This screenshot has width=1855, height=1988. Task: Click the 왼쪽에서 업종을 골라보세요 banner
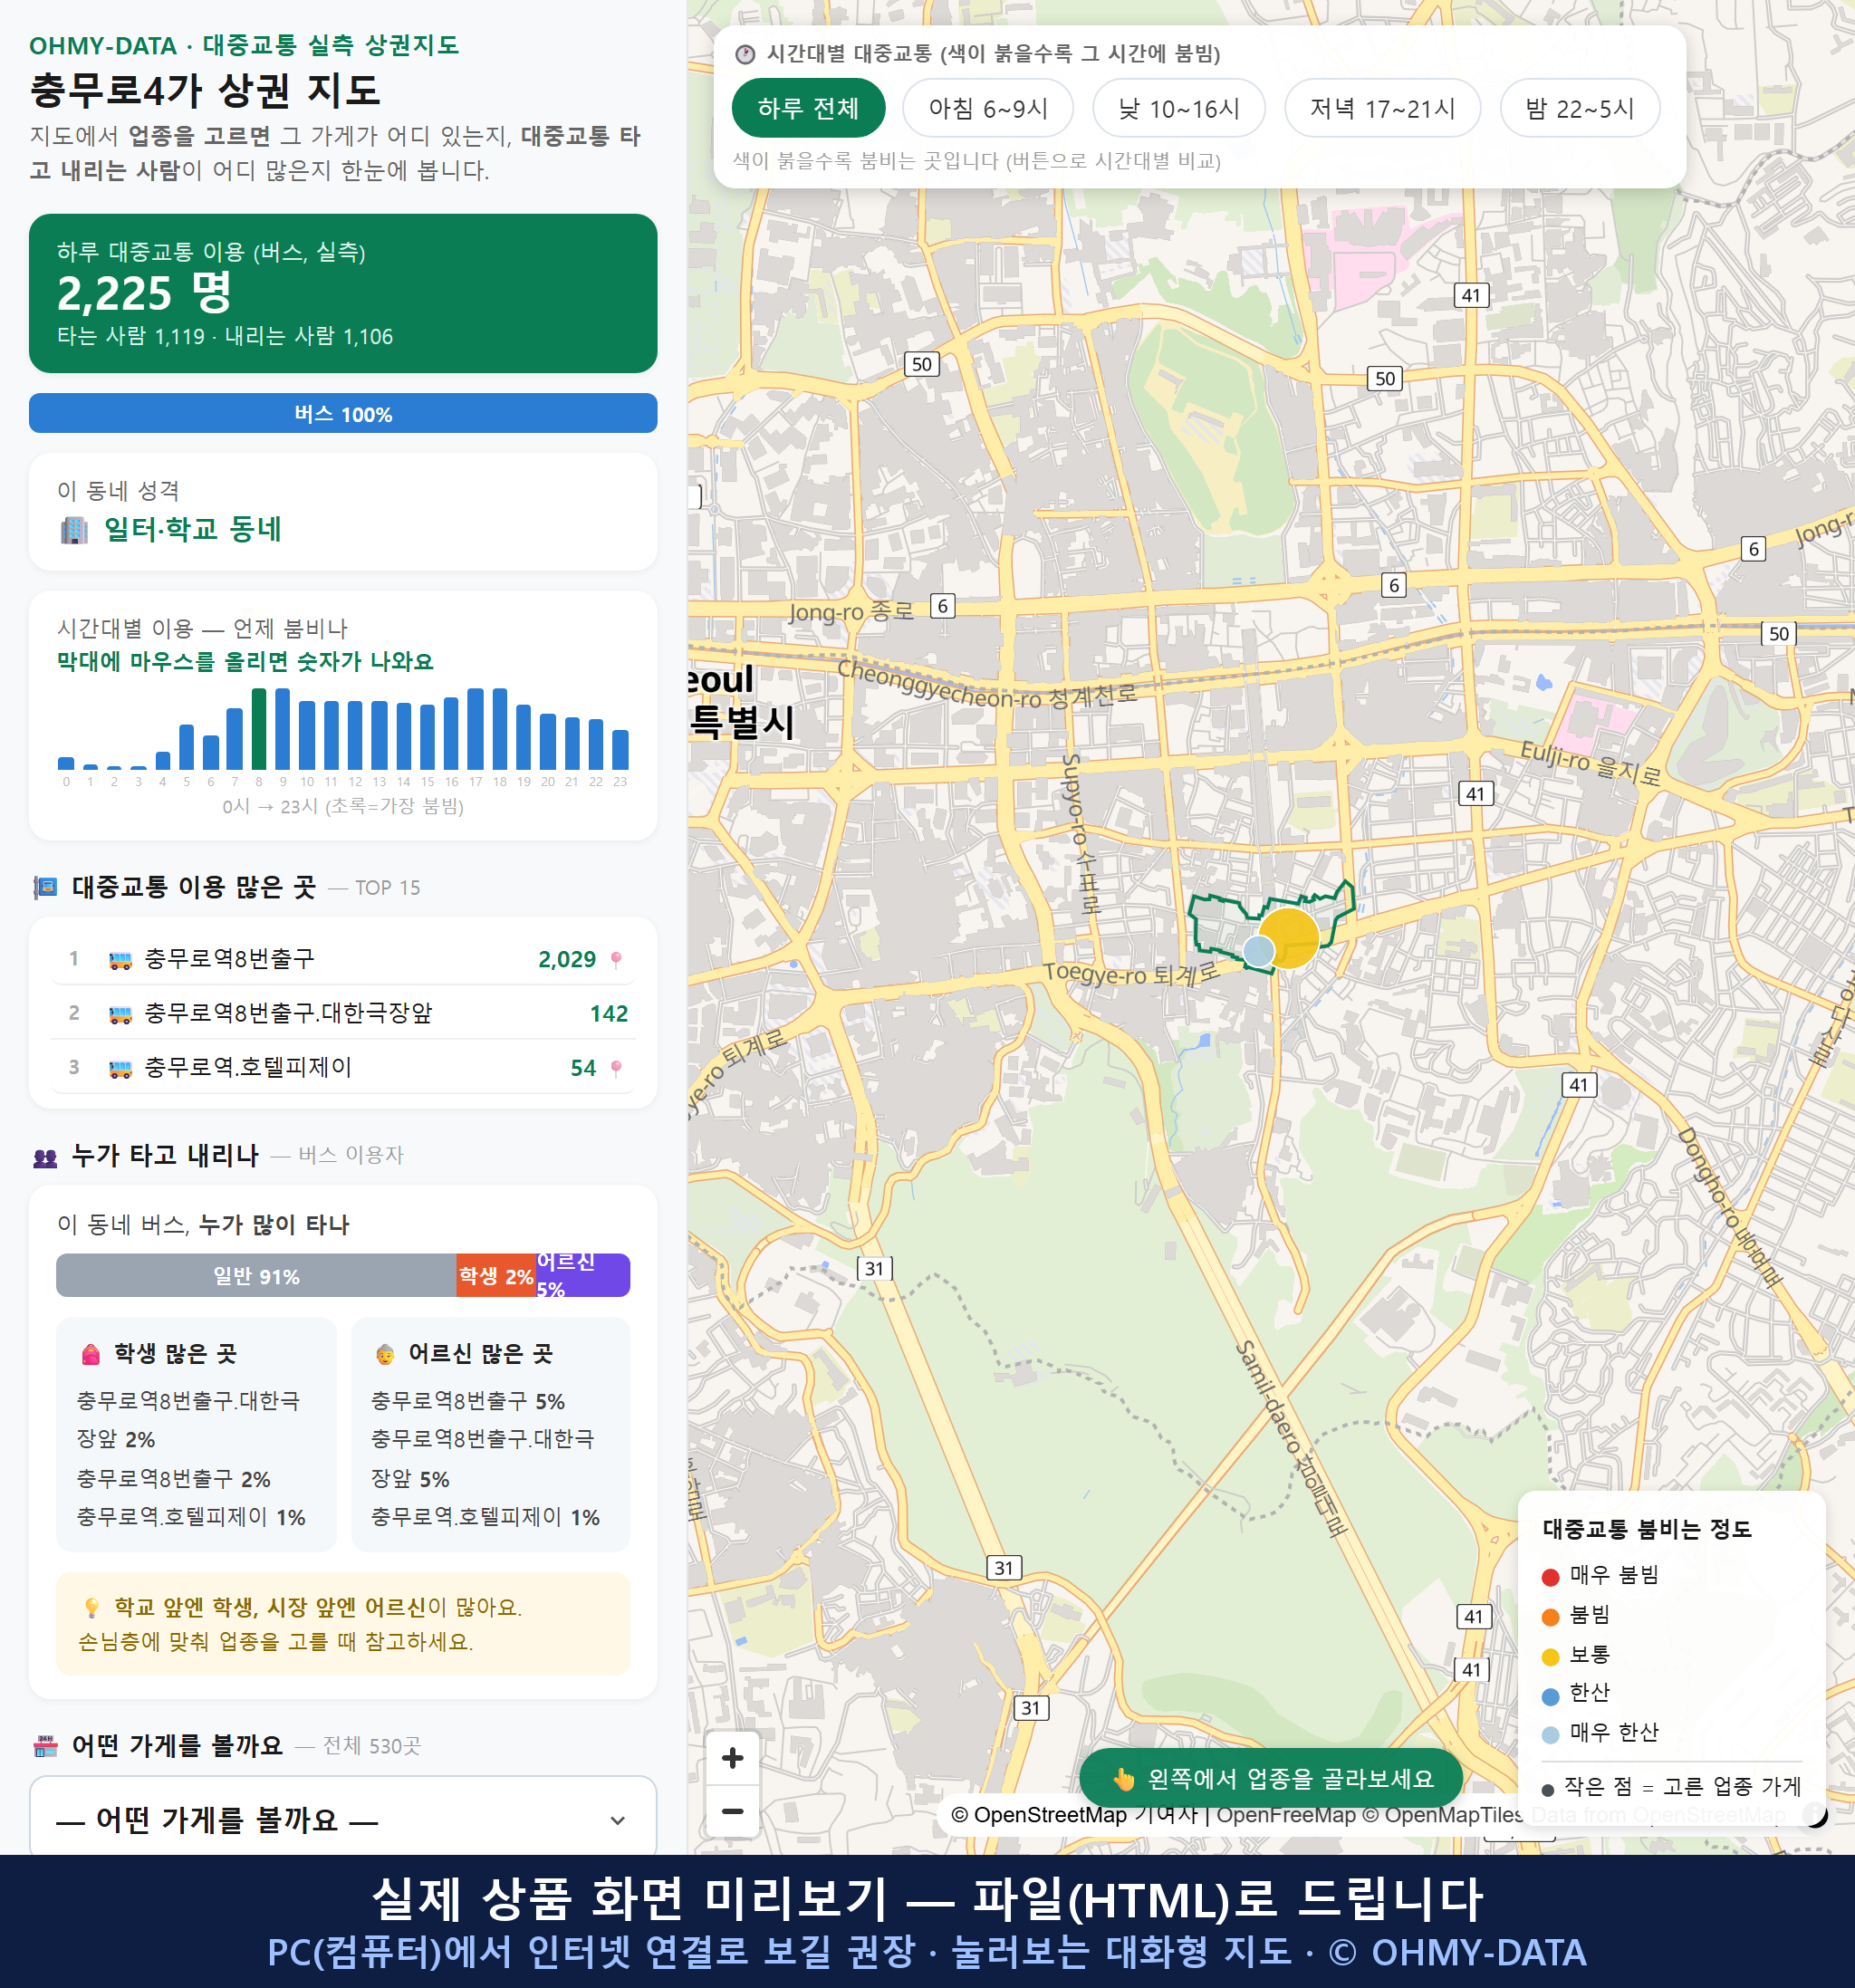coord(1271,1779)
